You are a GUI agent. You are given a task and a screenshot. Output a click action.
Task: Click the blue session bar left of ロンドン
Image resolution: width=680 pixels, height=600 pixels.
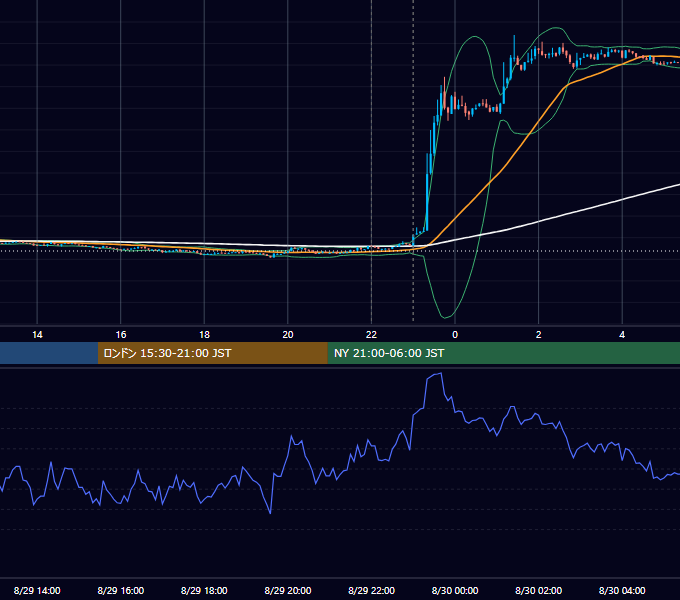point(49,353)
